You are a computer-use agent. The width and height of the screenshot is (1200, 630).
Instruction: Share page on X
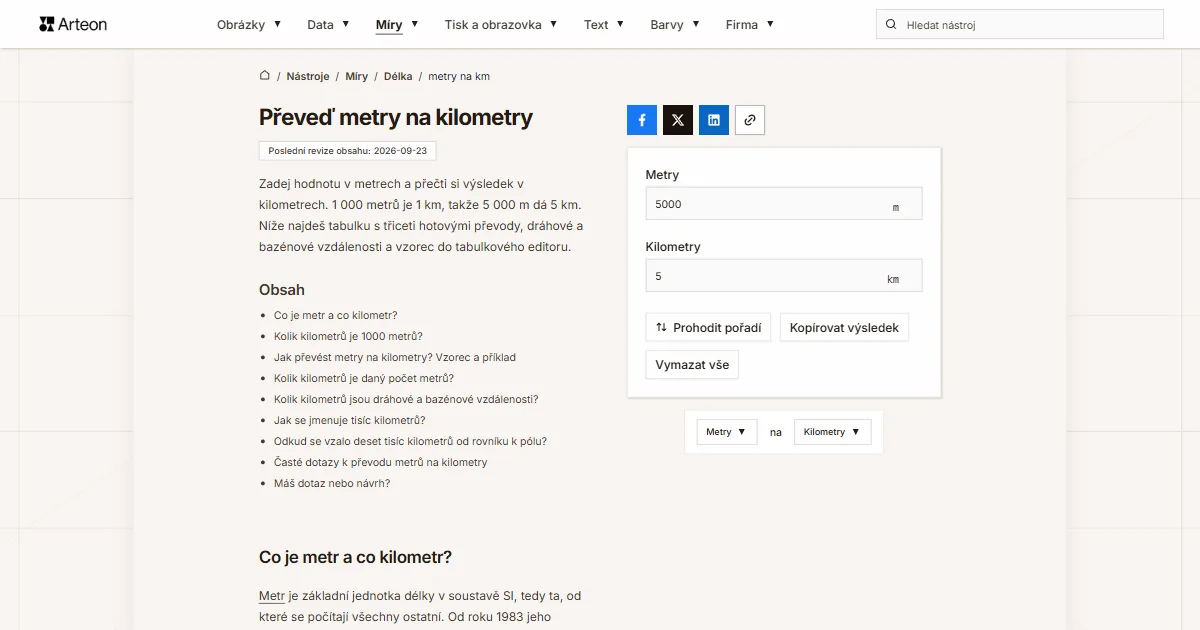(x=678, y=120)
